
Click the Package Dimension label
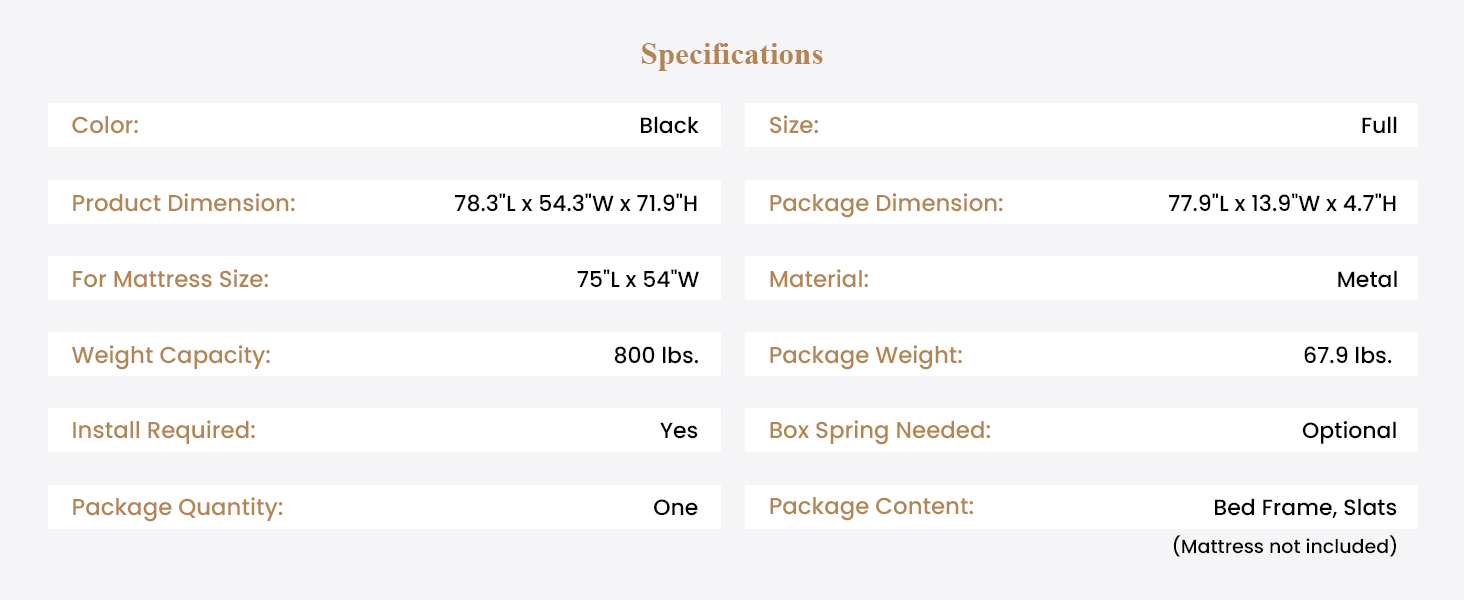[886, 203]
